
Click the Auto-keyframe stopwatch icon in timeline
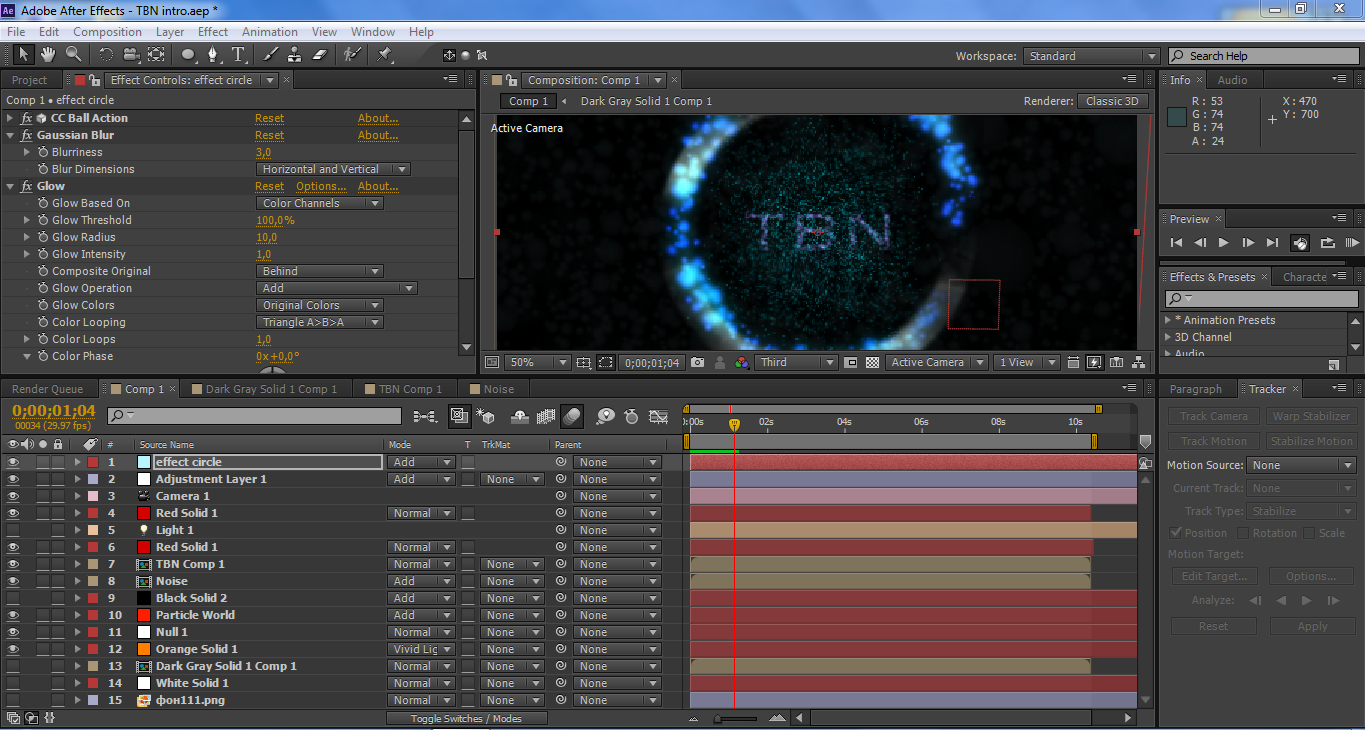[631, 416]
